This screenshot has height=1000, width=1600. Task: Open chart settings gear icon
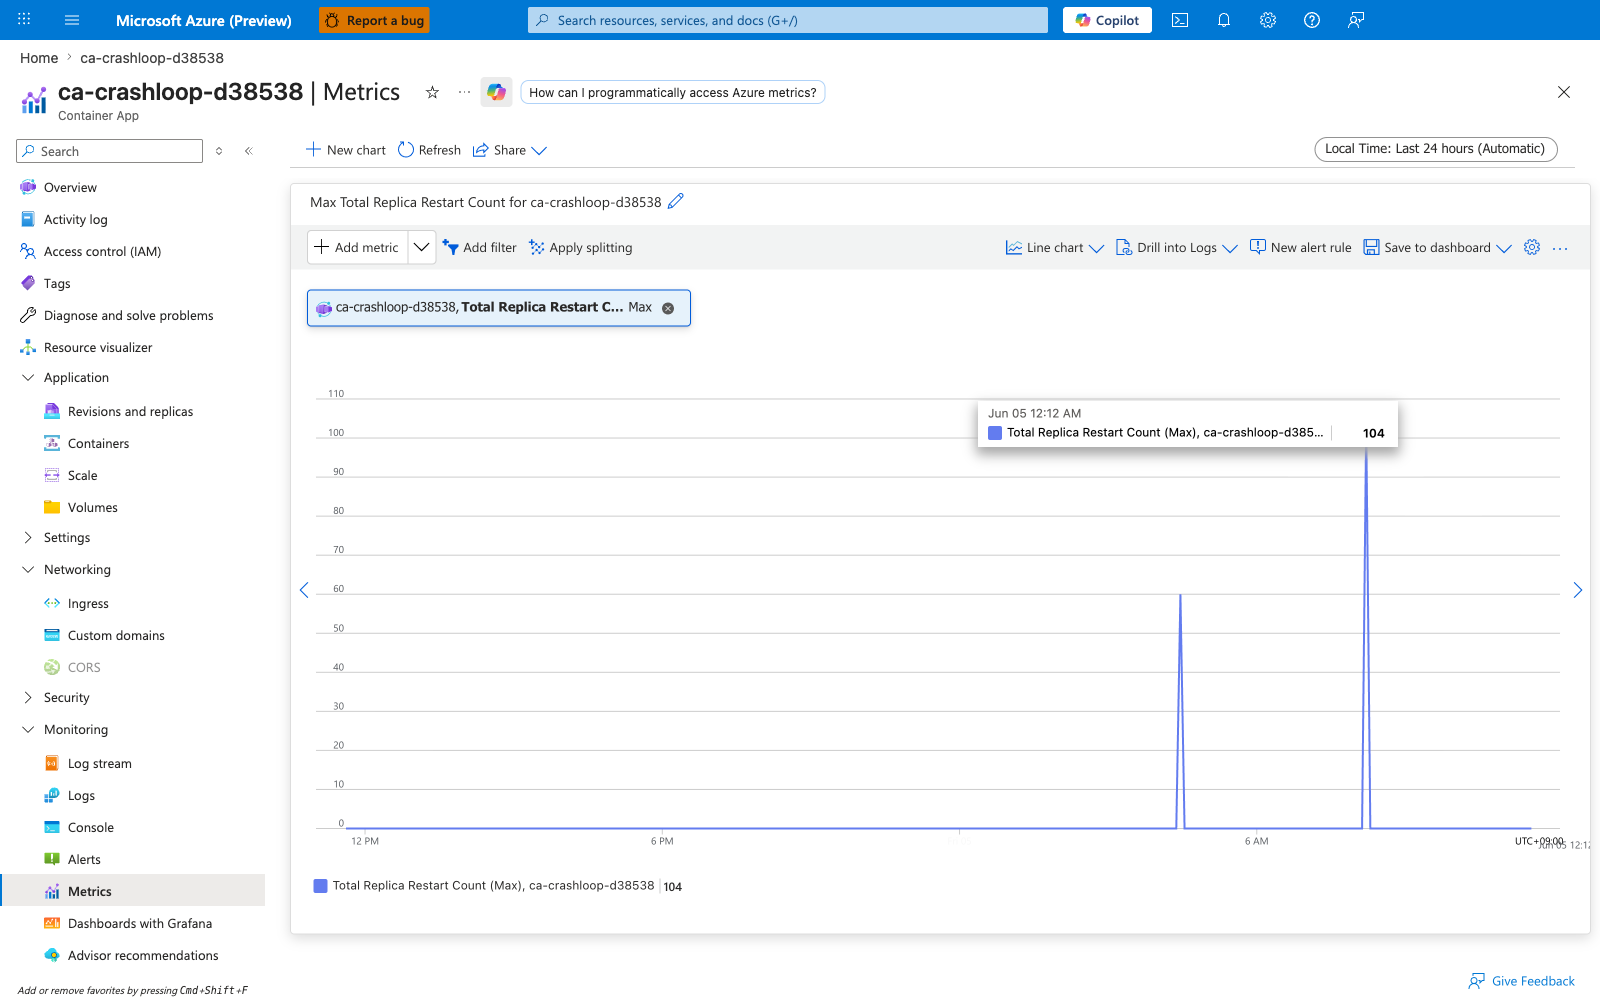pos(1532,247)
